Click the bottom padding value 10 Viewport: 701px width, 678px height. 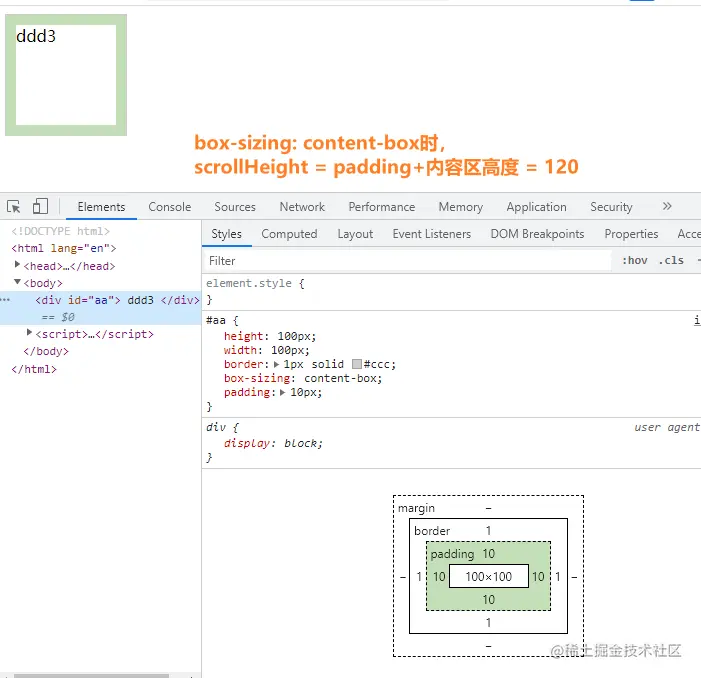(x=489, y=599)
